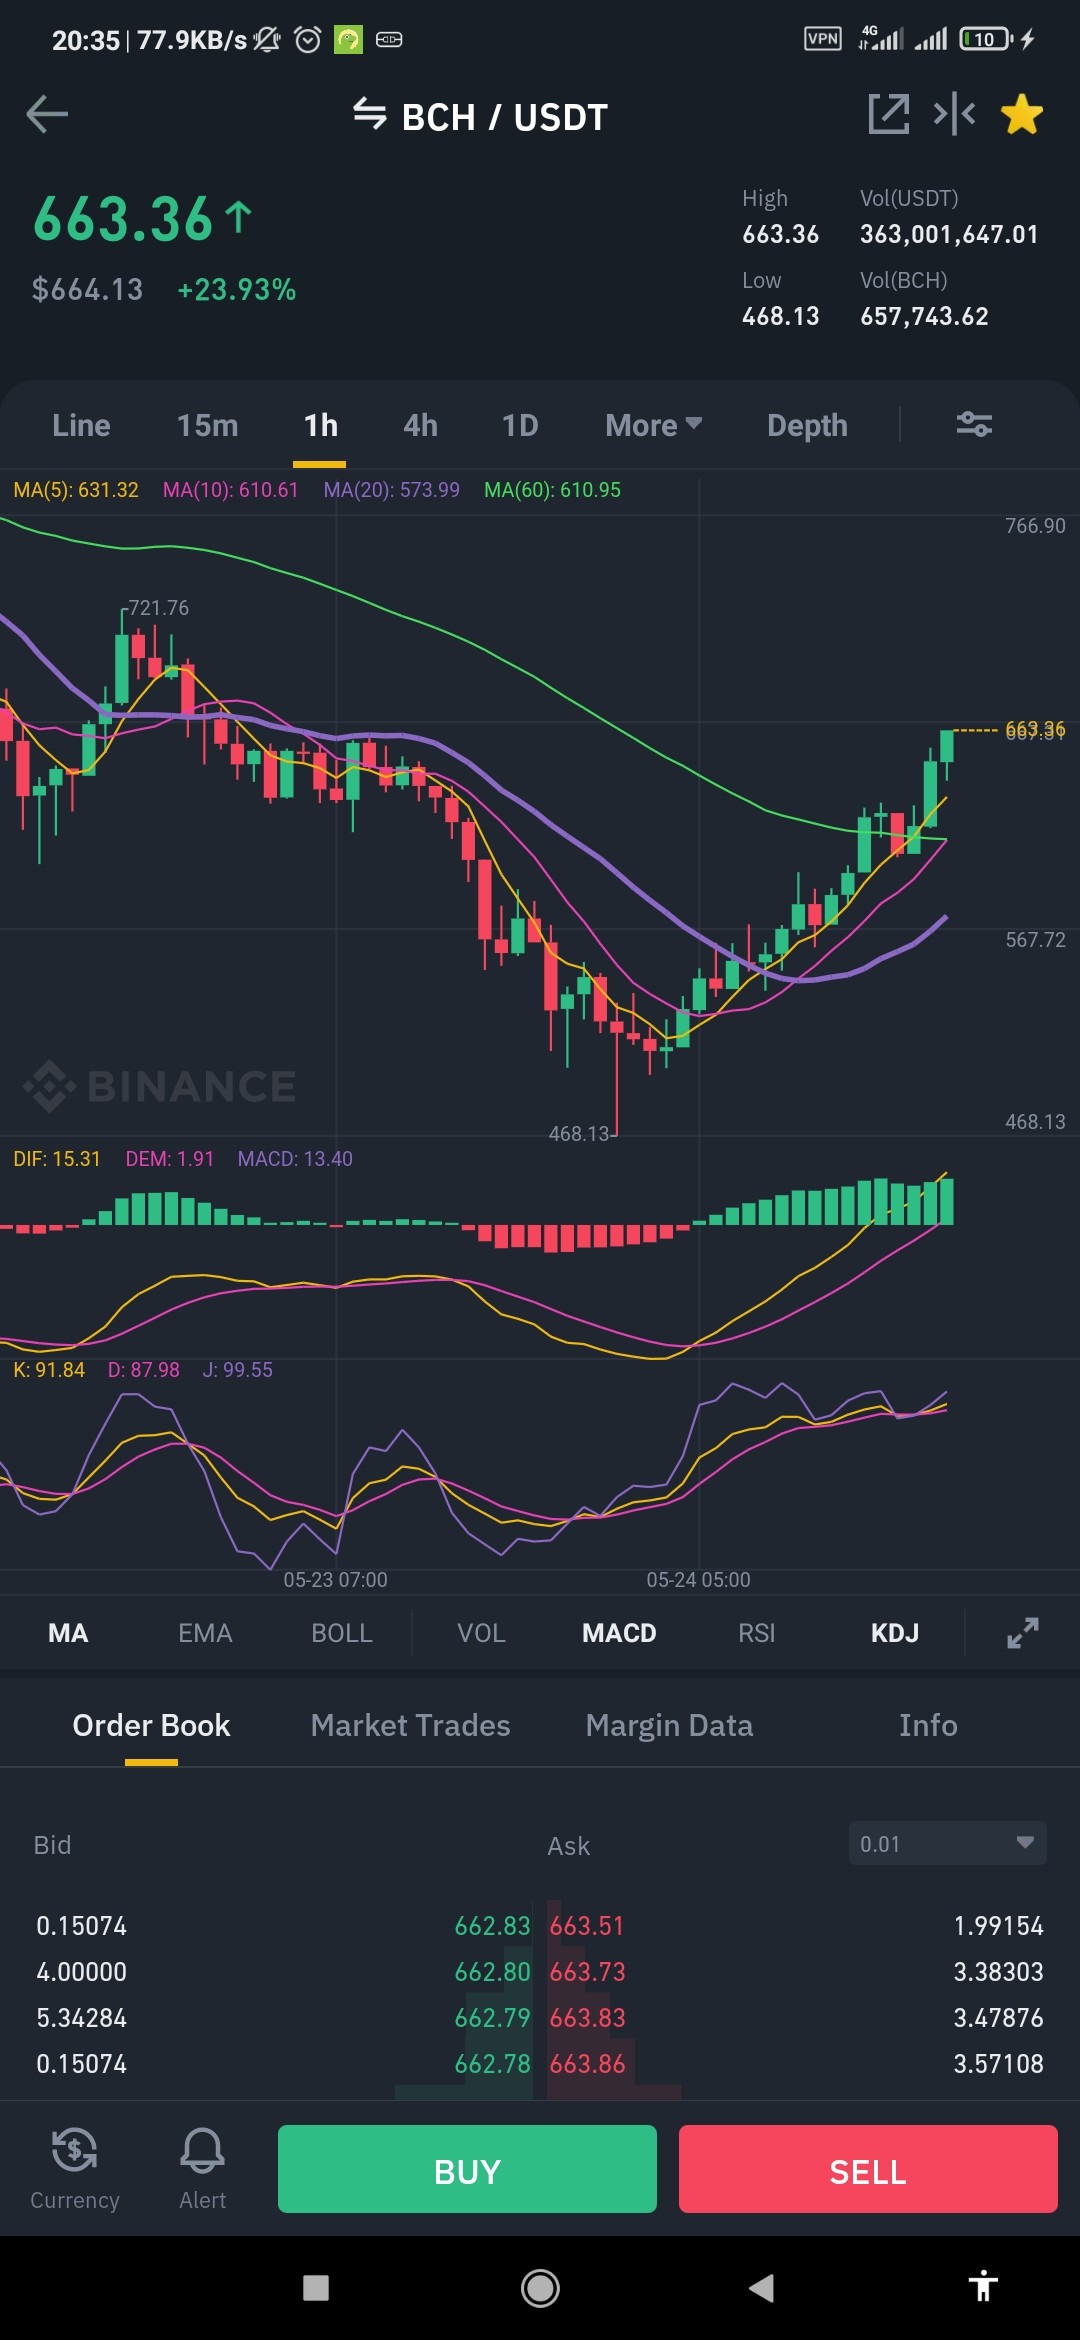
Task: Open the Alert bell icon
Action: pos(202,2166)
